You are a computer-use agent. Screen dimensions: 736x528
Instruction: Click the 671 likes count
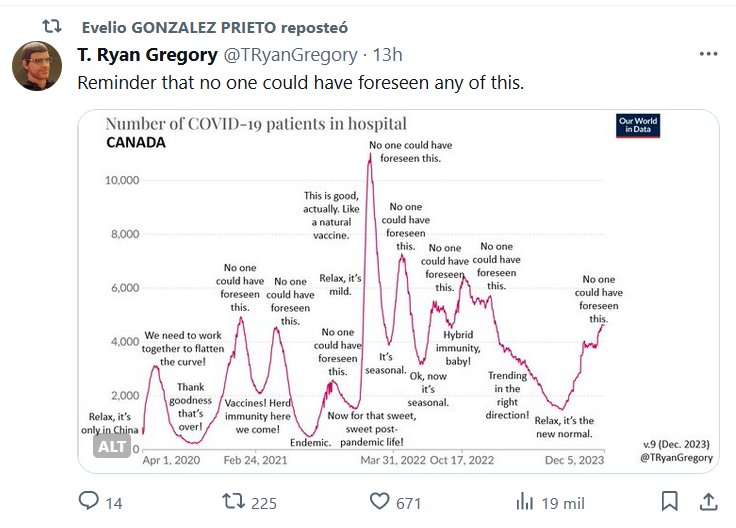point(409,503)
